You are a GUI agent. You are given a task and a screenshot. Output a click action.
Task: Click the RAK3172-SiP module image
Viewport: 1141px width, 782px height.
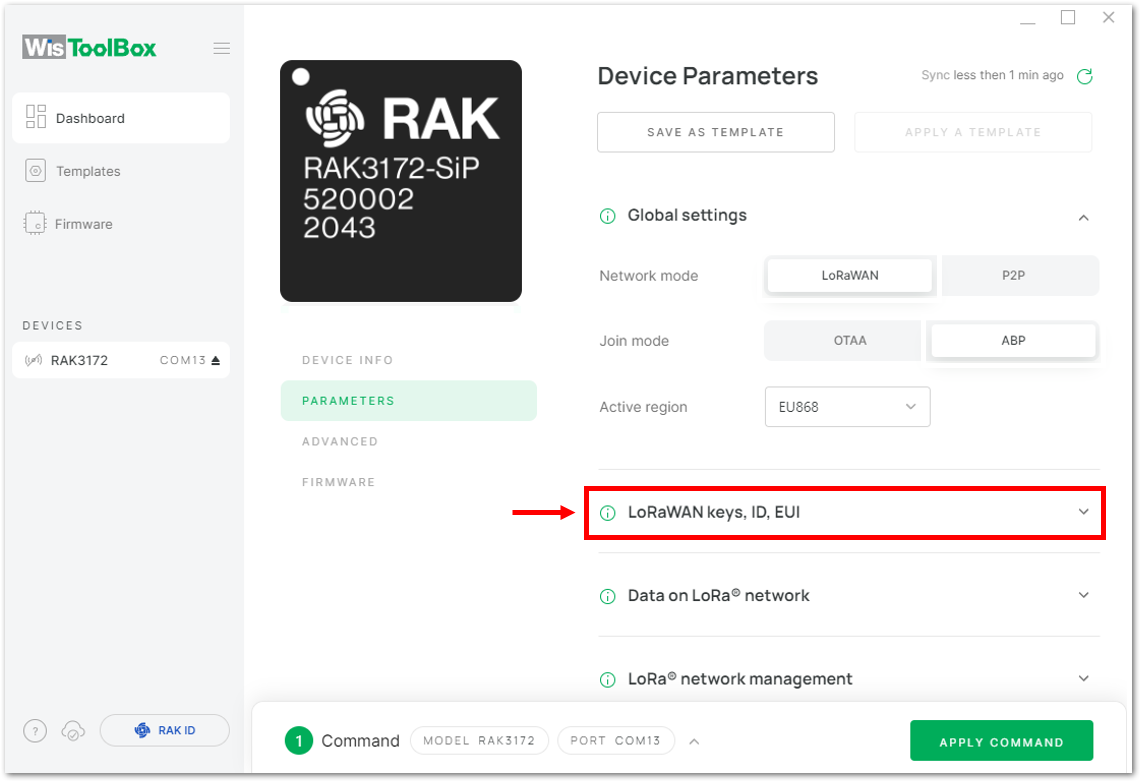pyautogui.click(x=401, y=180)
